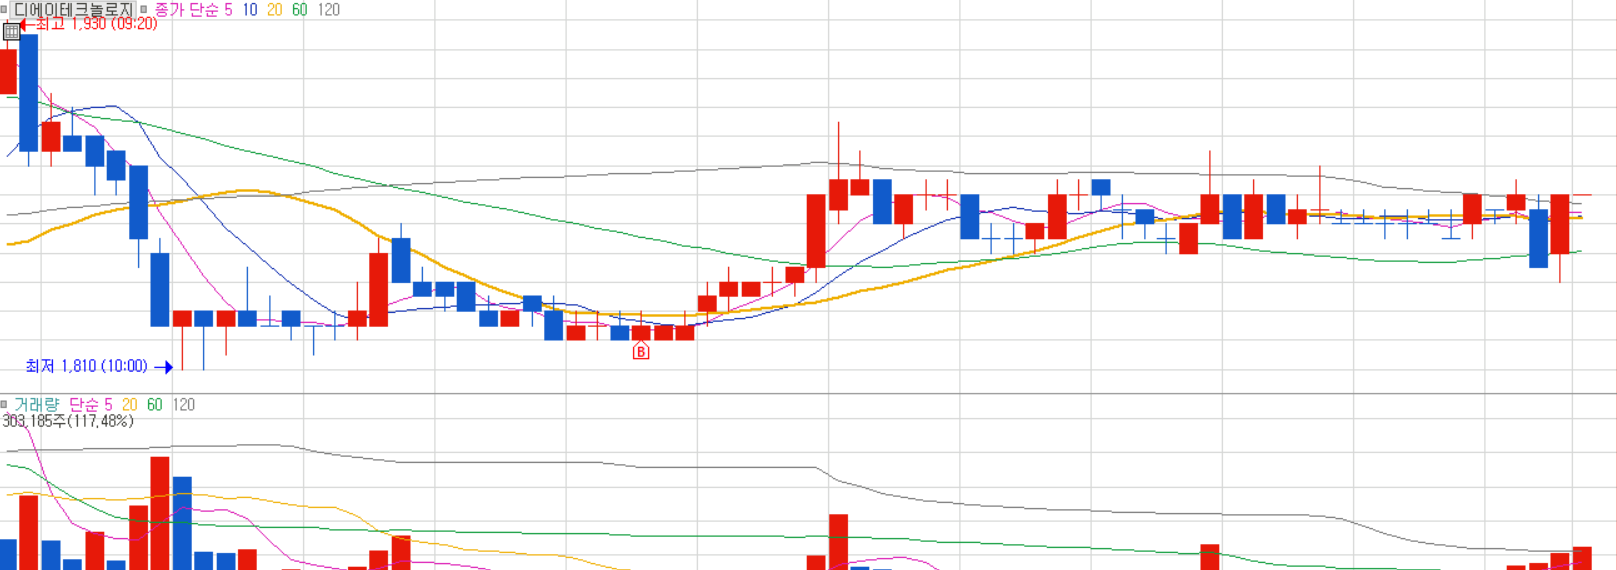Click the square marker before 거래량
Viewport: 1617px width, 570px height.
coord(4,404)
